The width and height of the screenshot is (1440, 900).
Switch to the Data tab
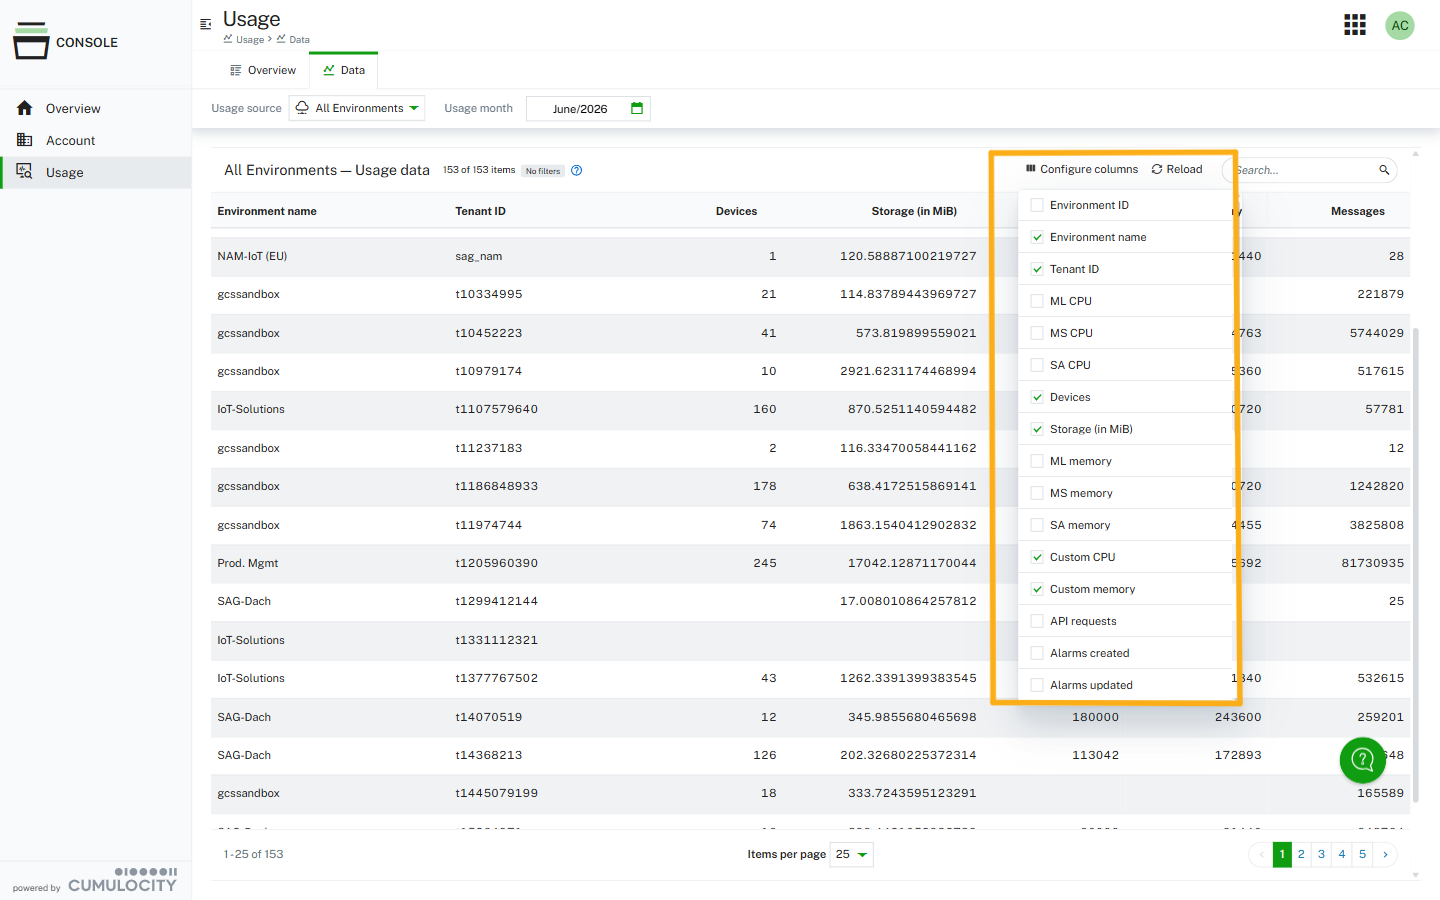point(344,70)
